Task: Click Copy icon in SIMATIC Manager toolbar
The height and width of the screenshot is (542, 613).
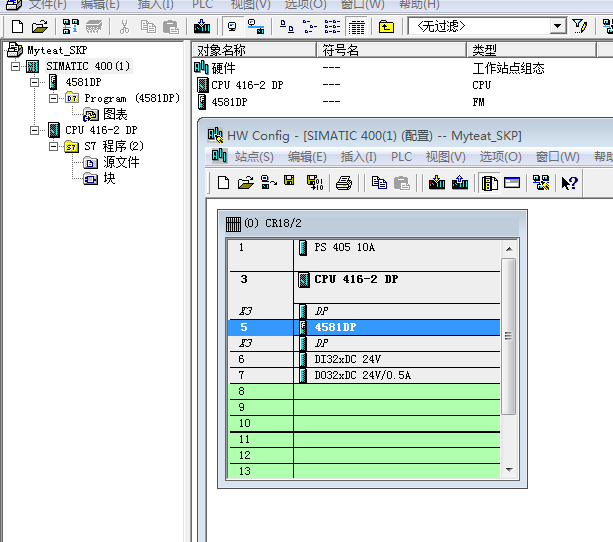Action: click(148, 27)
